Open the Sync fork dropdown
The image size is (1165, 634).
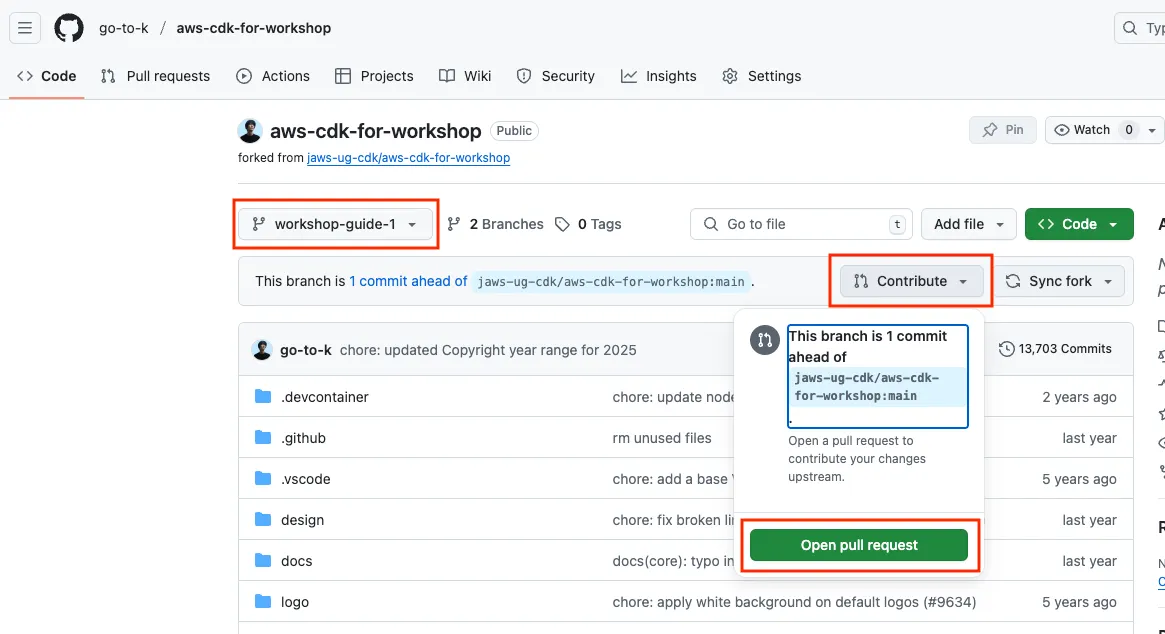1059,281
